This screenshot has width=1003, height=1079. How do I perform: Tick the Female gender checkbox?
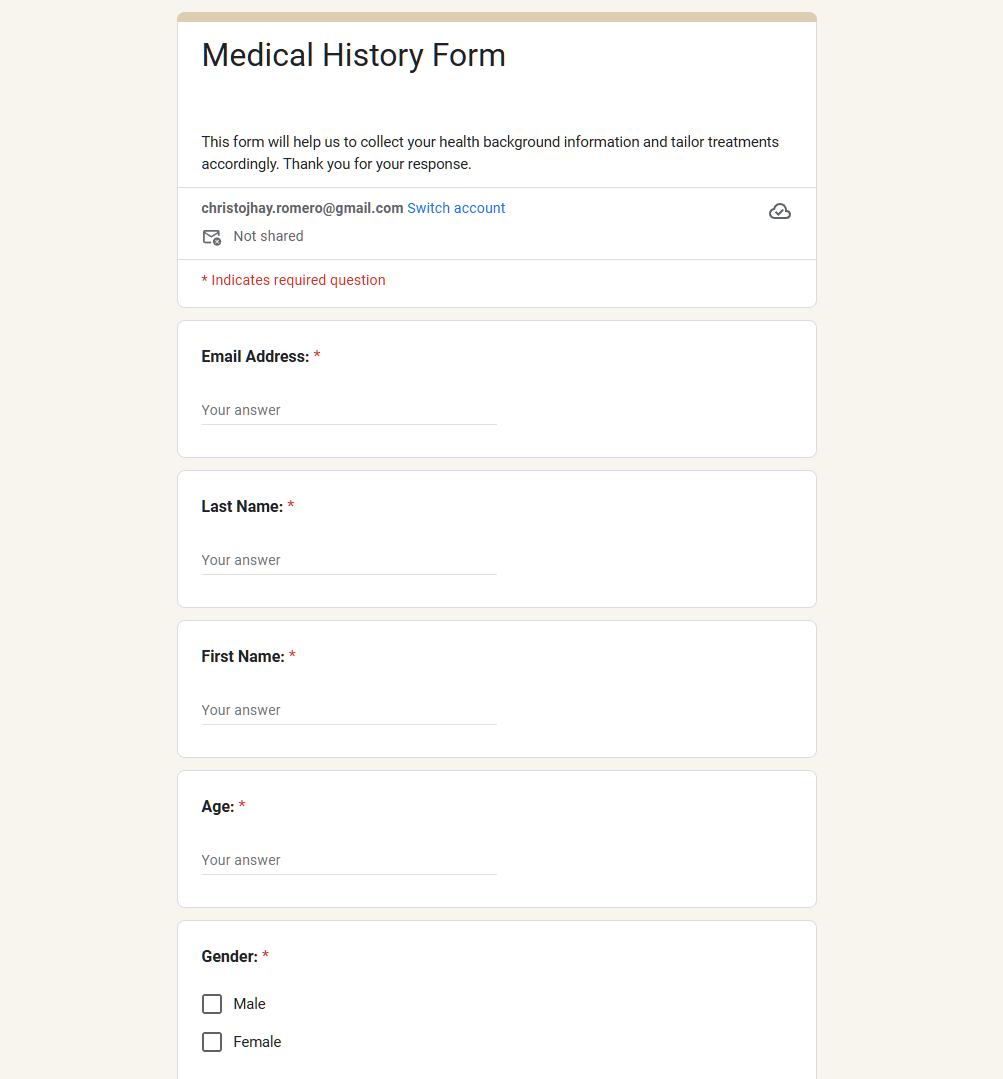pyautogui.click(x=212, y=1042)
